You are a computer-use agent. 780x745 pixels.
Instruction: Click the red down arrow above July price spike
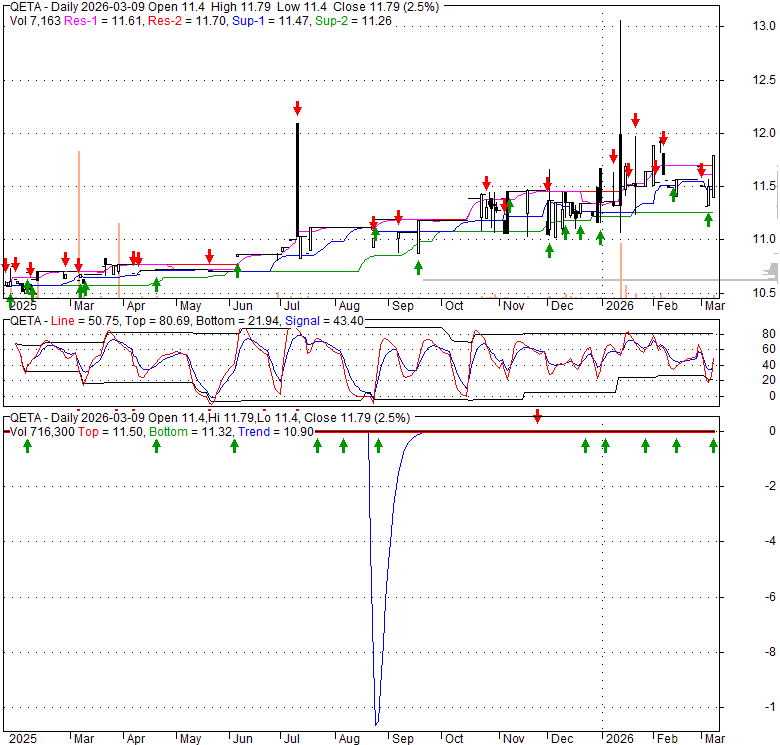click(297, 108)
